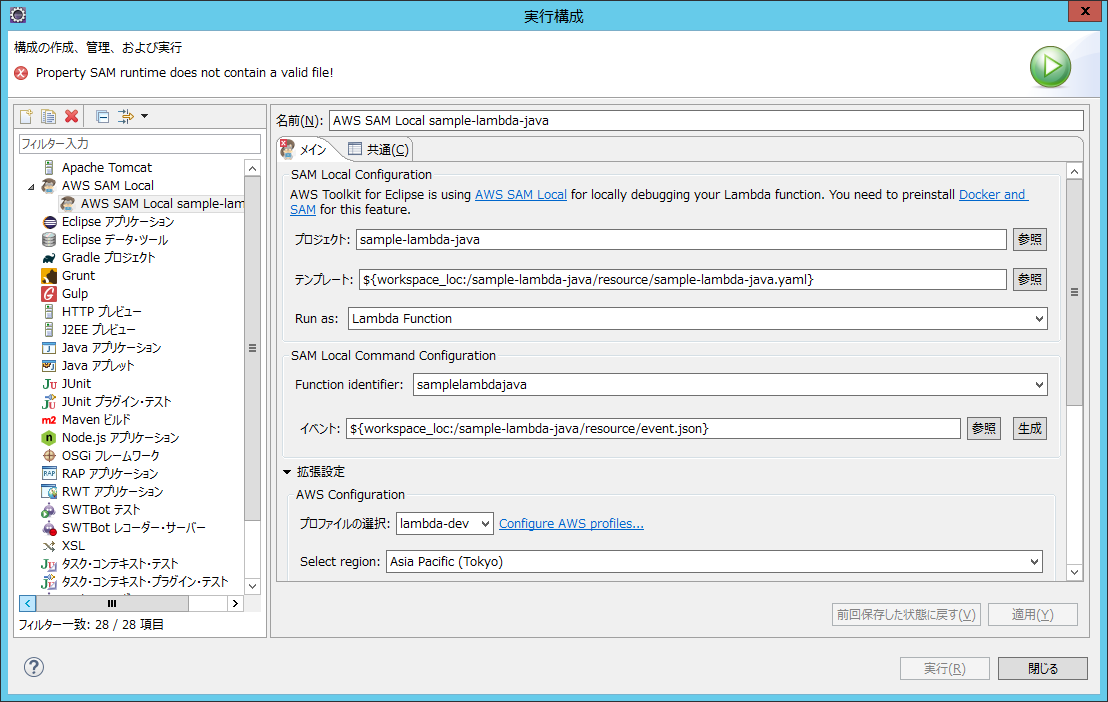The height and width of the screenshot is (702, 1108).
Task: Open the Select region dropdown
Action: point(1034,562)
